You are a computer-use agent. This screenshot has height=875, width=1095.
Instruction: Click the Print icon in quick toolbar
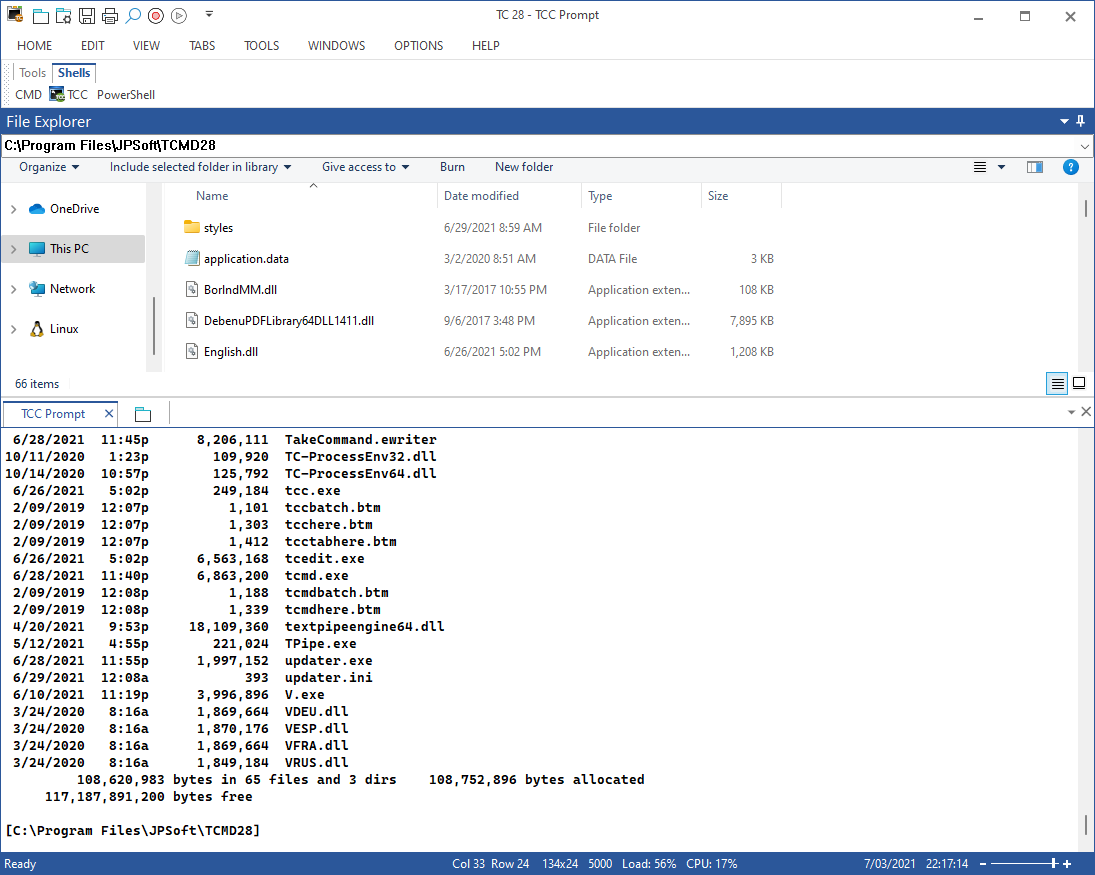(110, 15)
